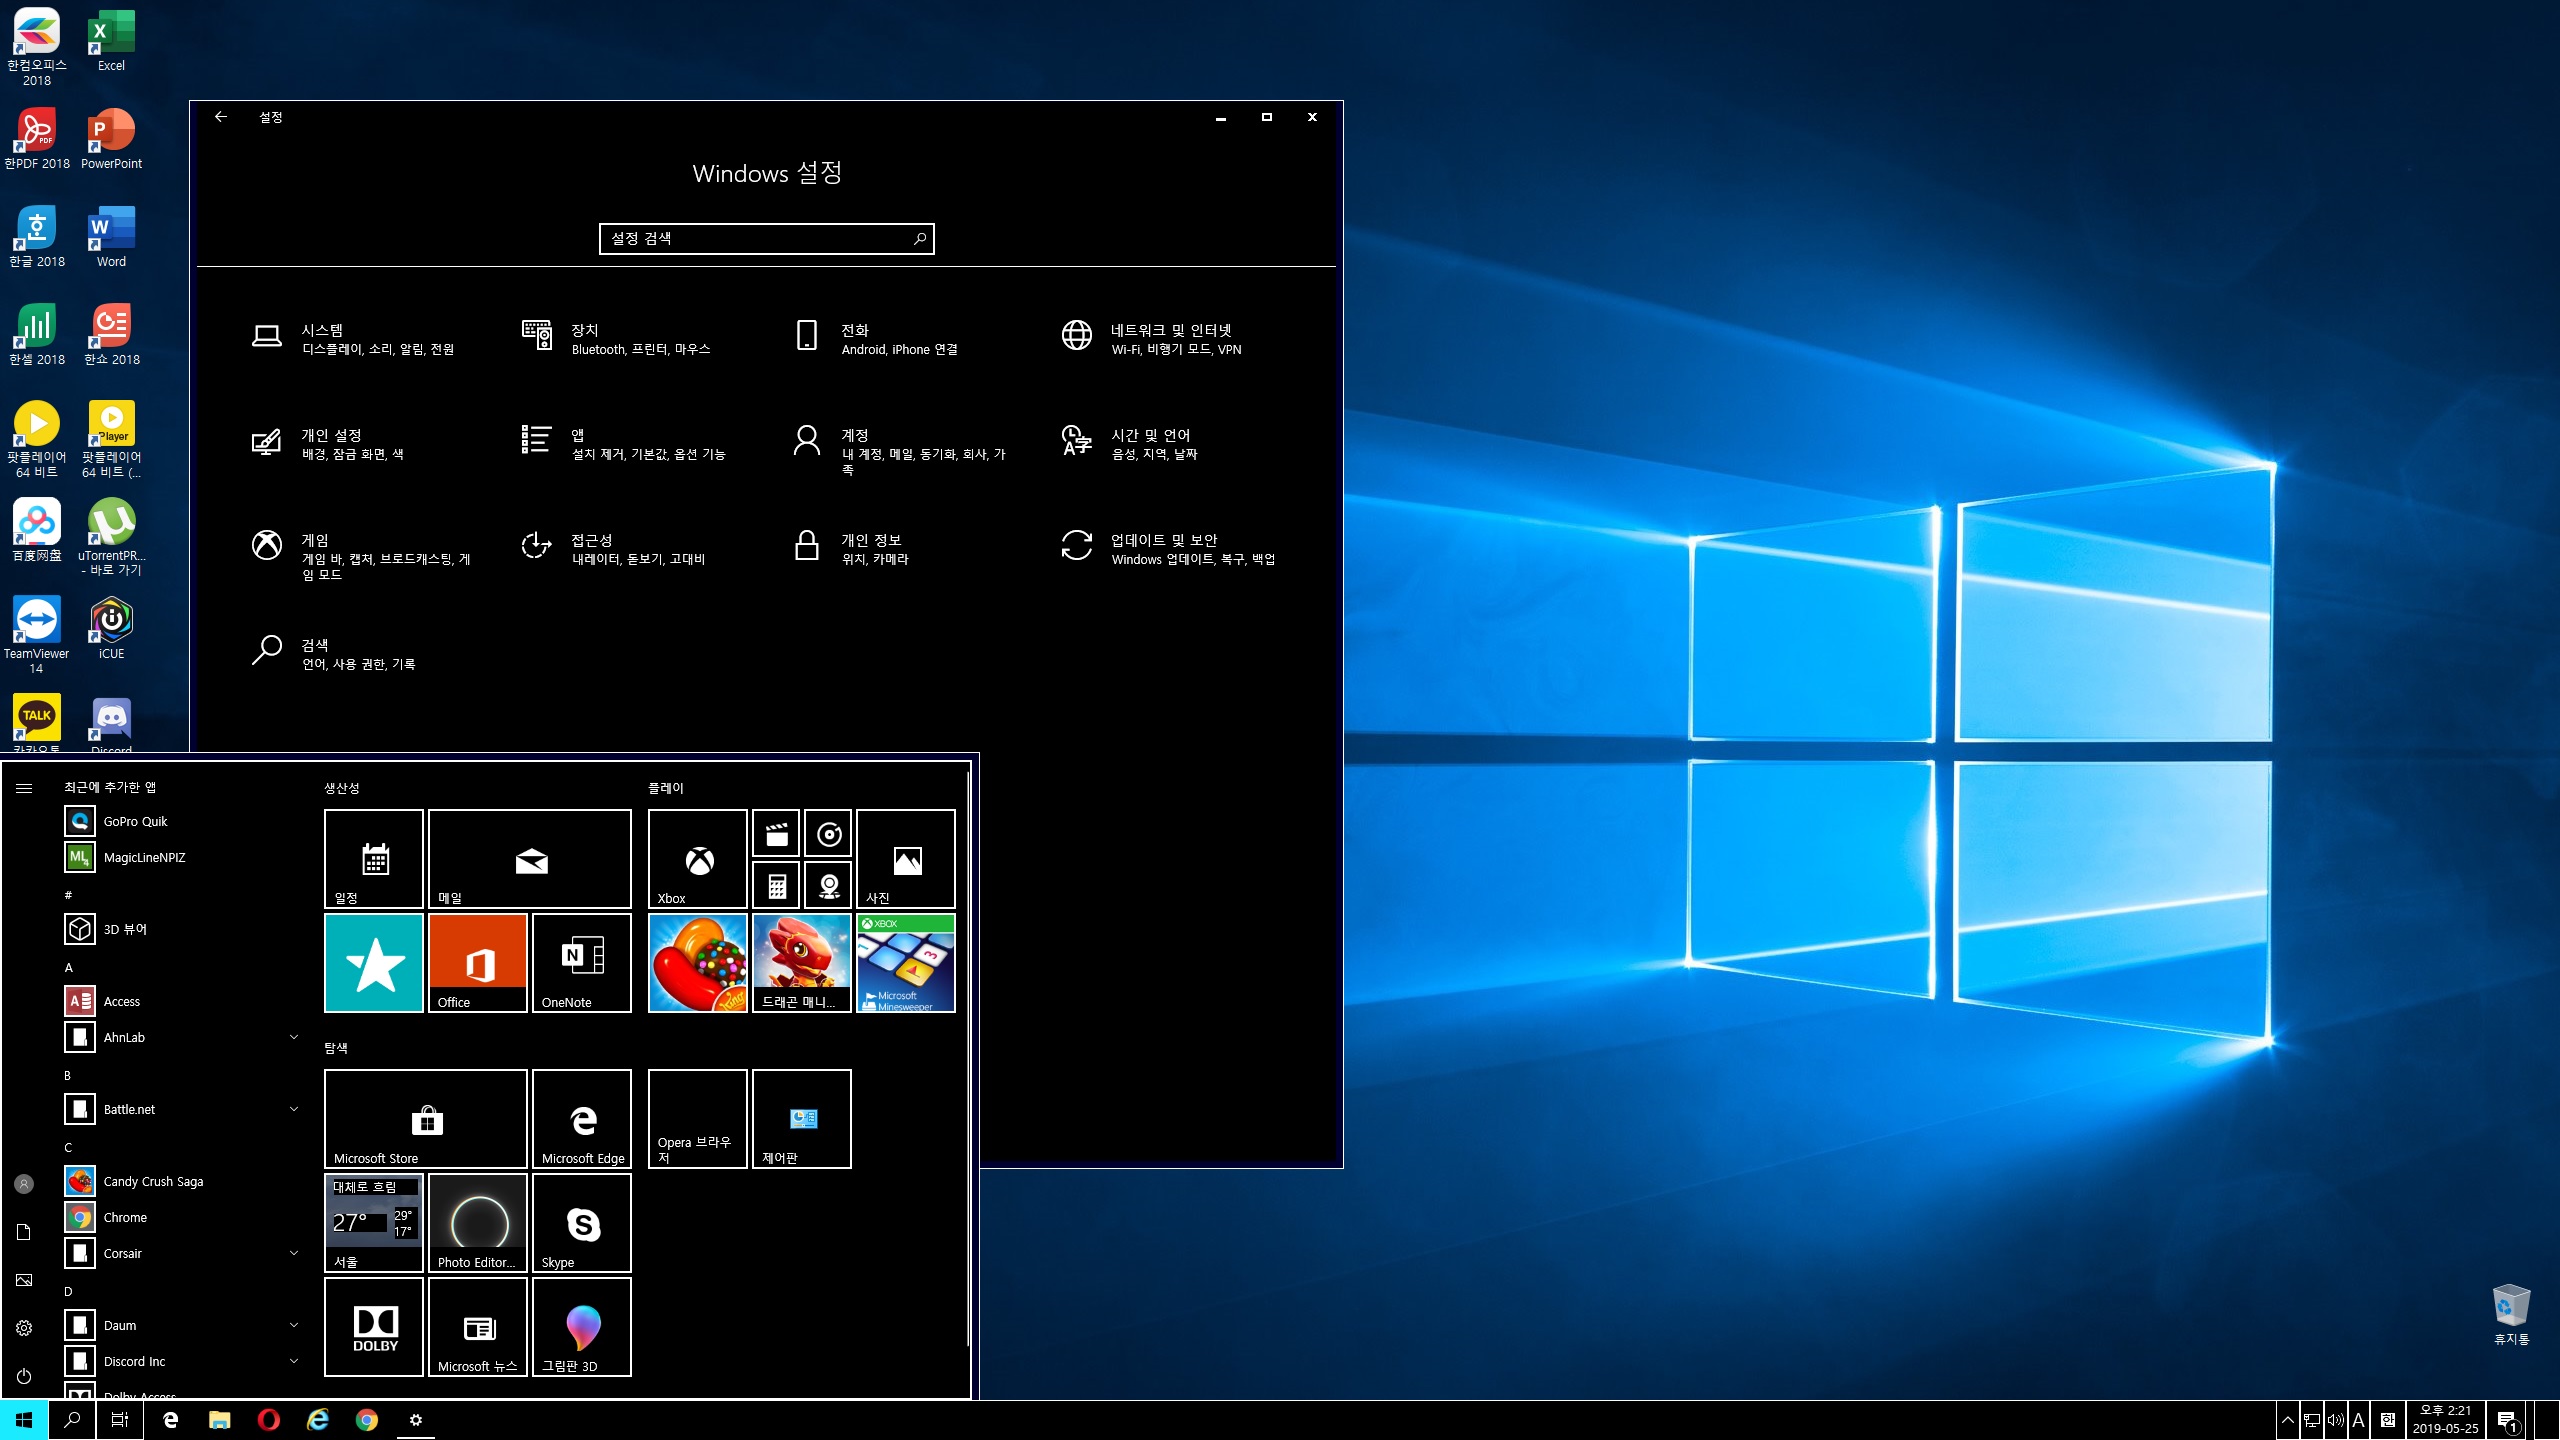Launch 3D 뷰어 from app list

[182, 929]
